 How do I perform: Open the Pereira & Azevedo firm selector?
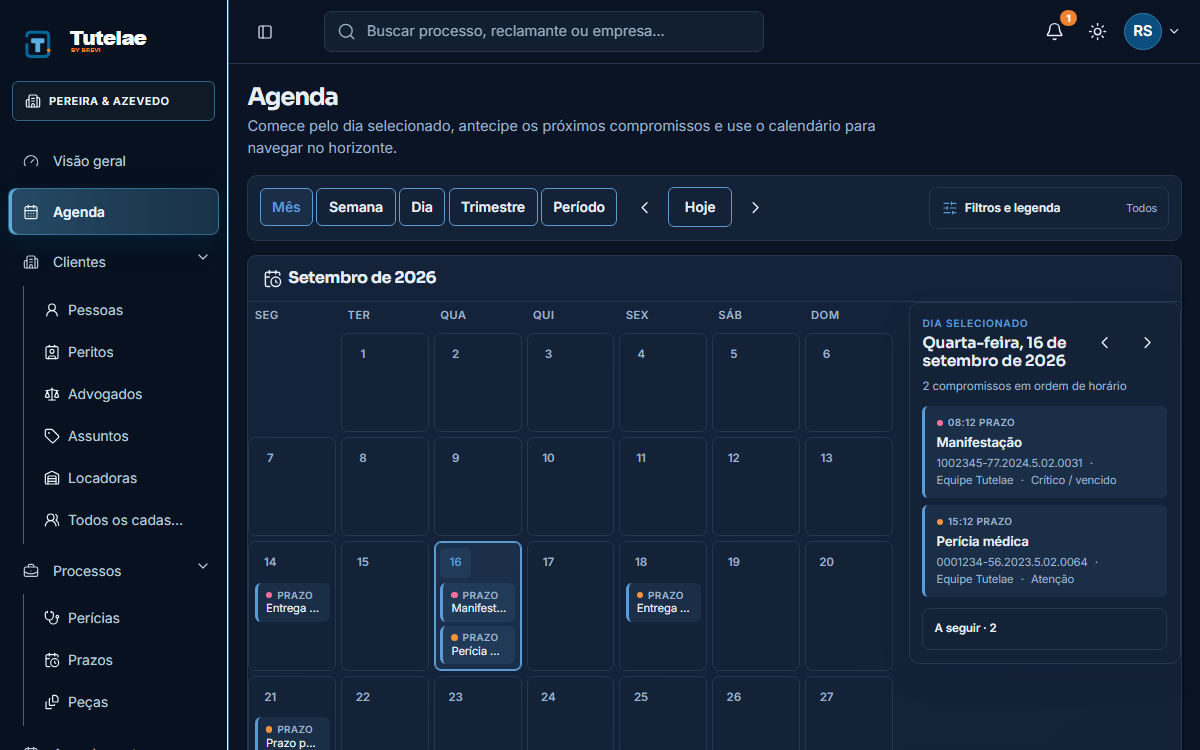click(113, 101)
